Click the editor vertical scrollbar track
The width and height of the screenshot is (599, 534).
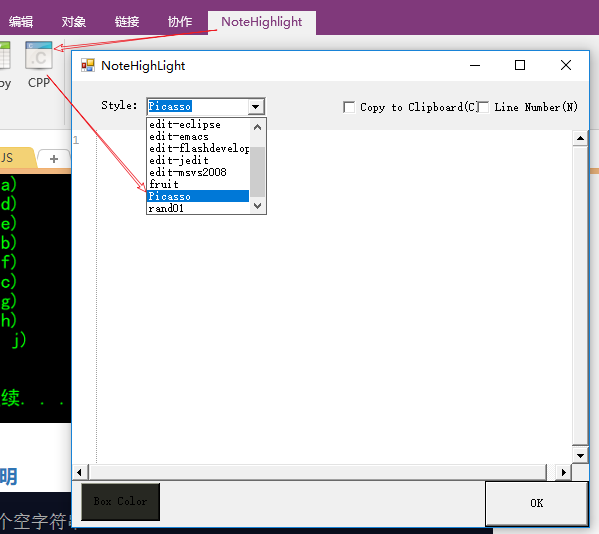pos(580,295)
